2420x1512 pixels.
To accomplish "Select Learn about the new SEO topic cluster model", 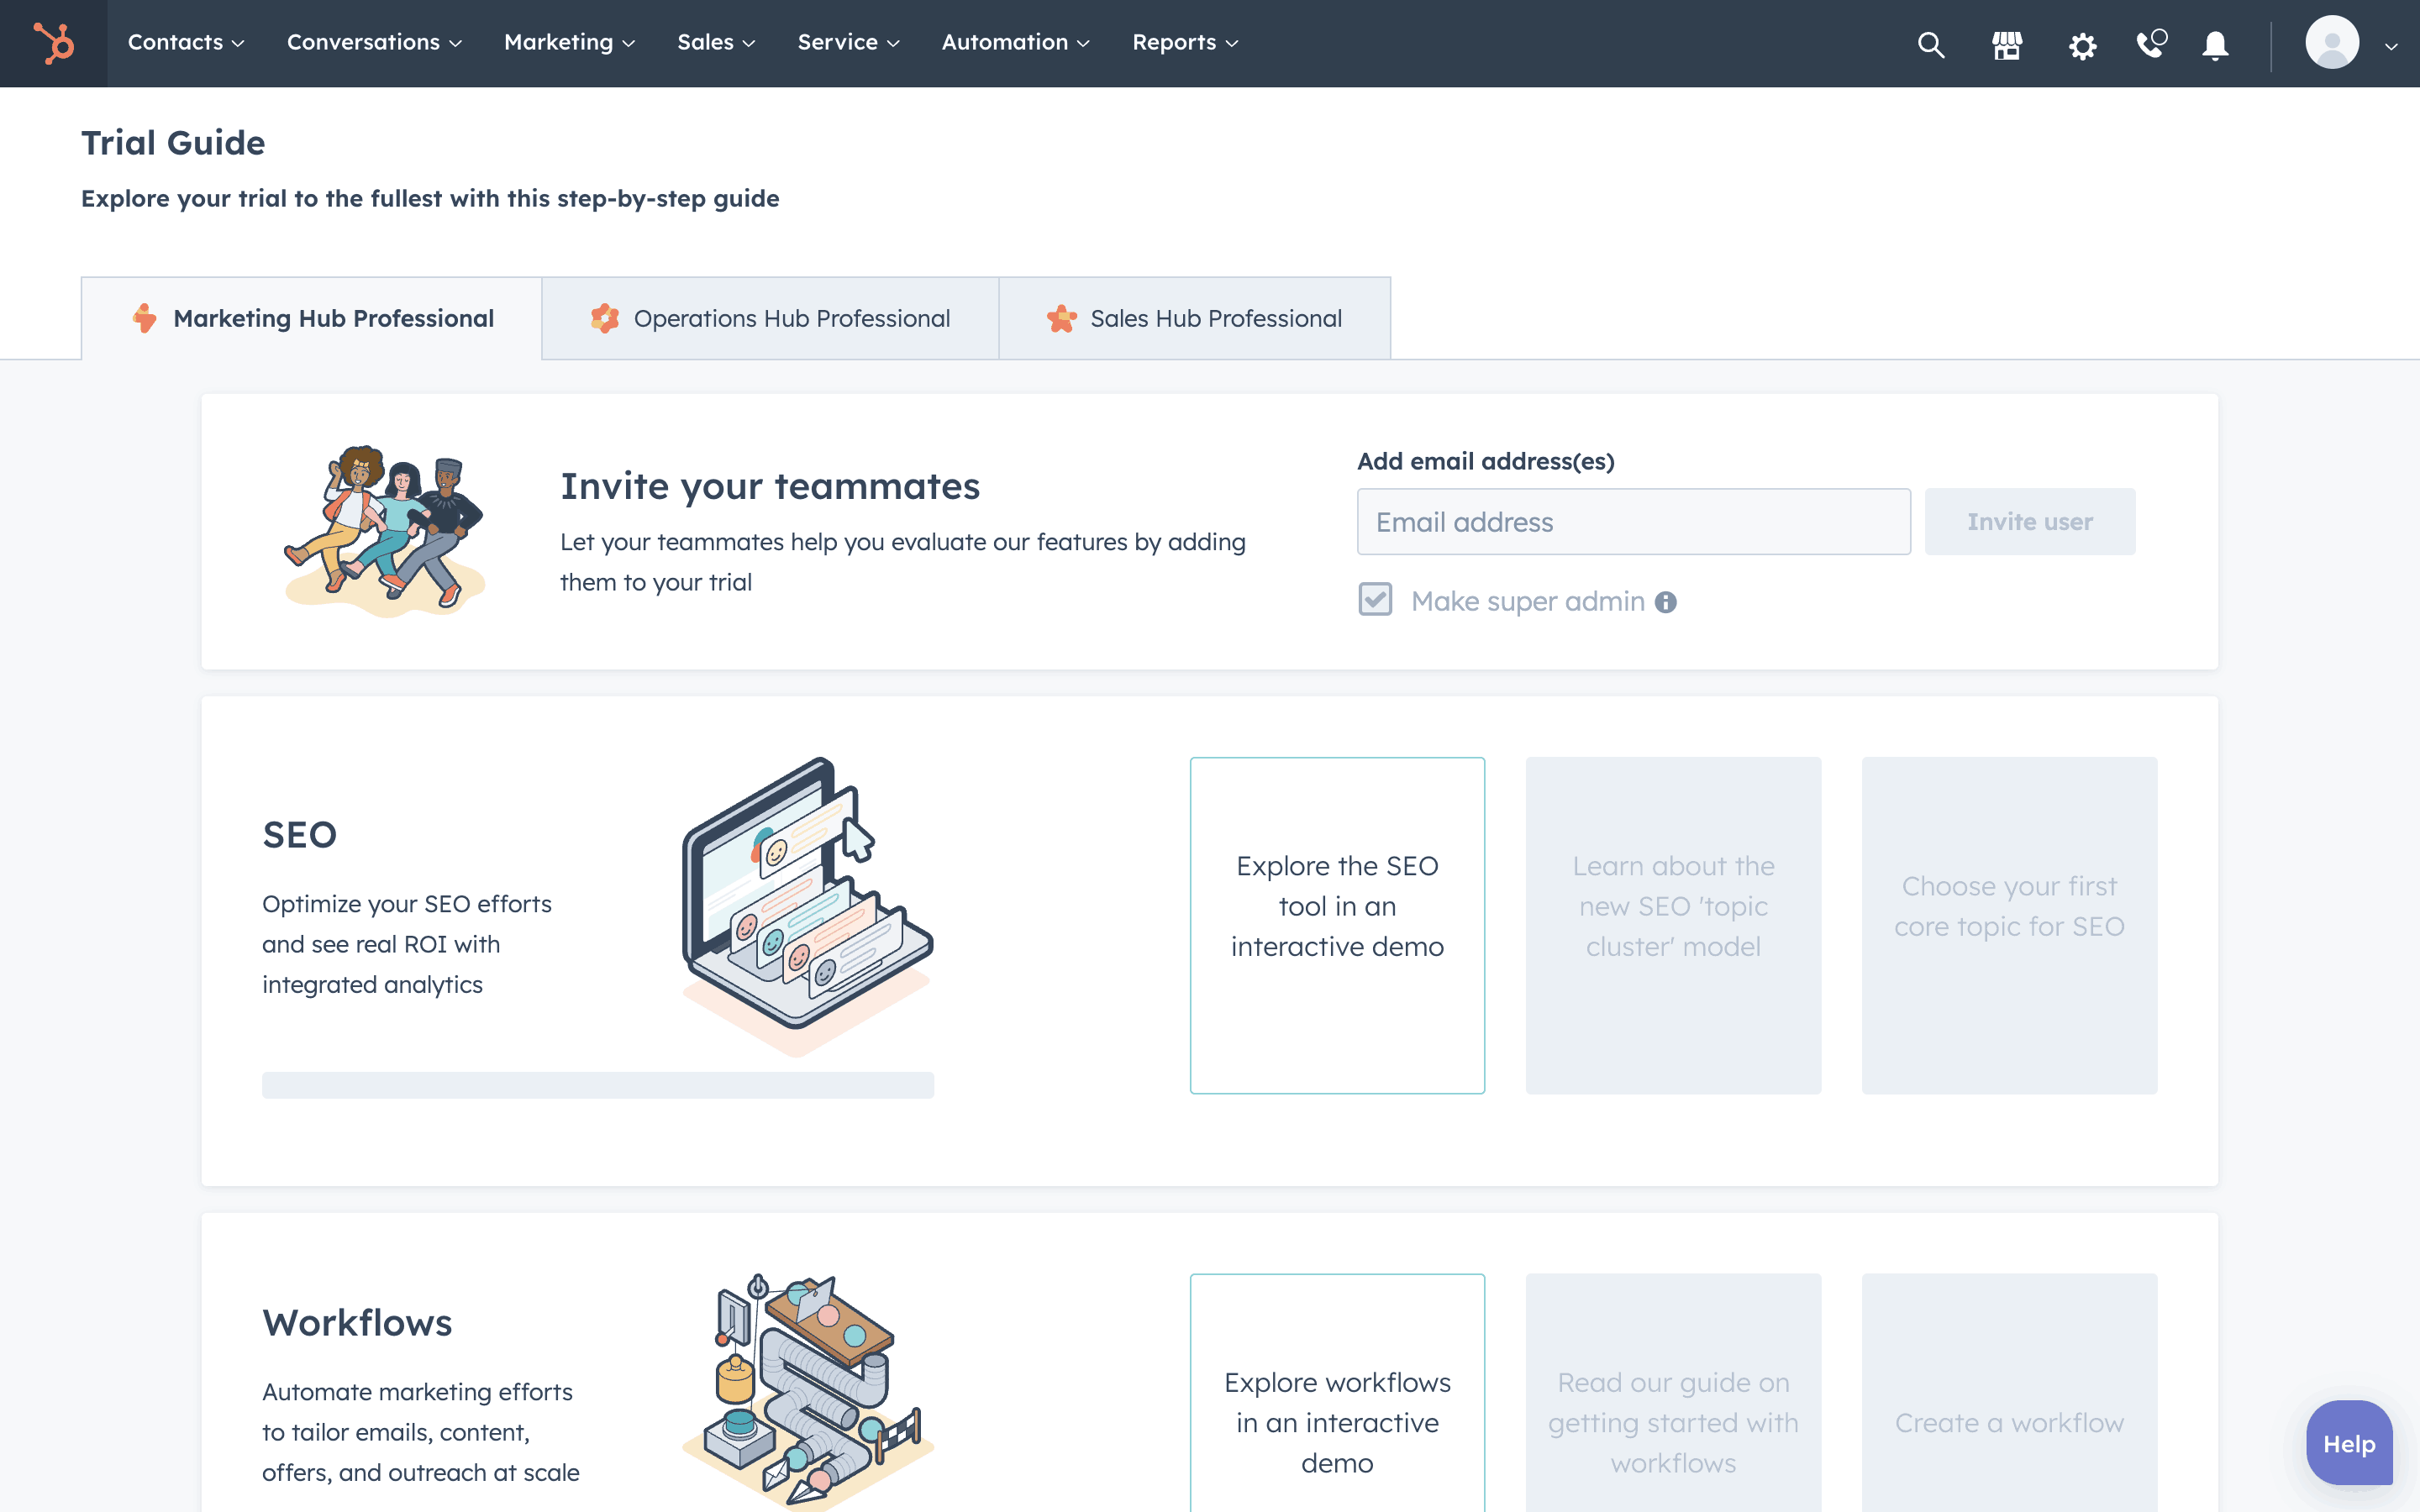I will click(x=1673, y=925).
